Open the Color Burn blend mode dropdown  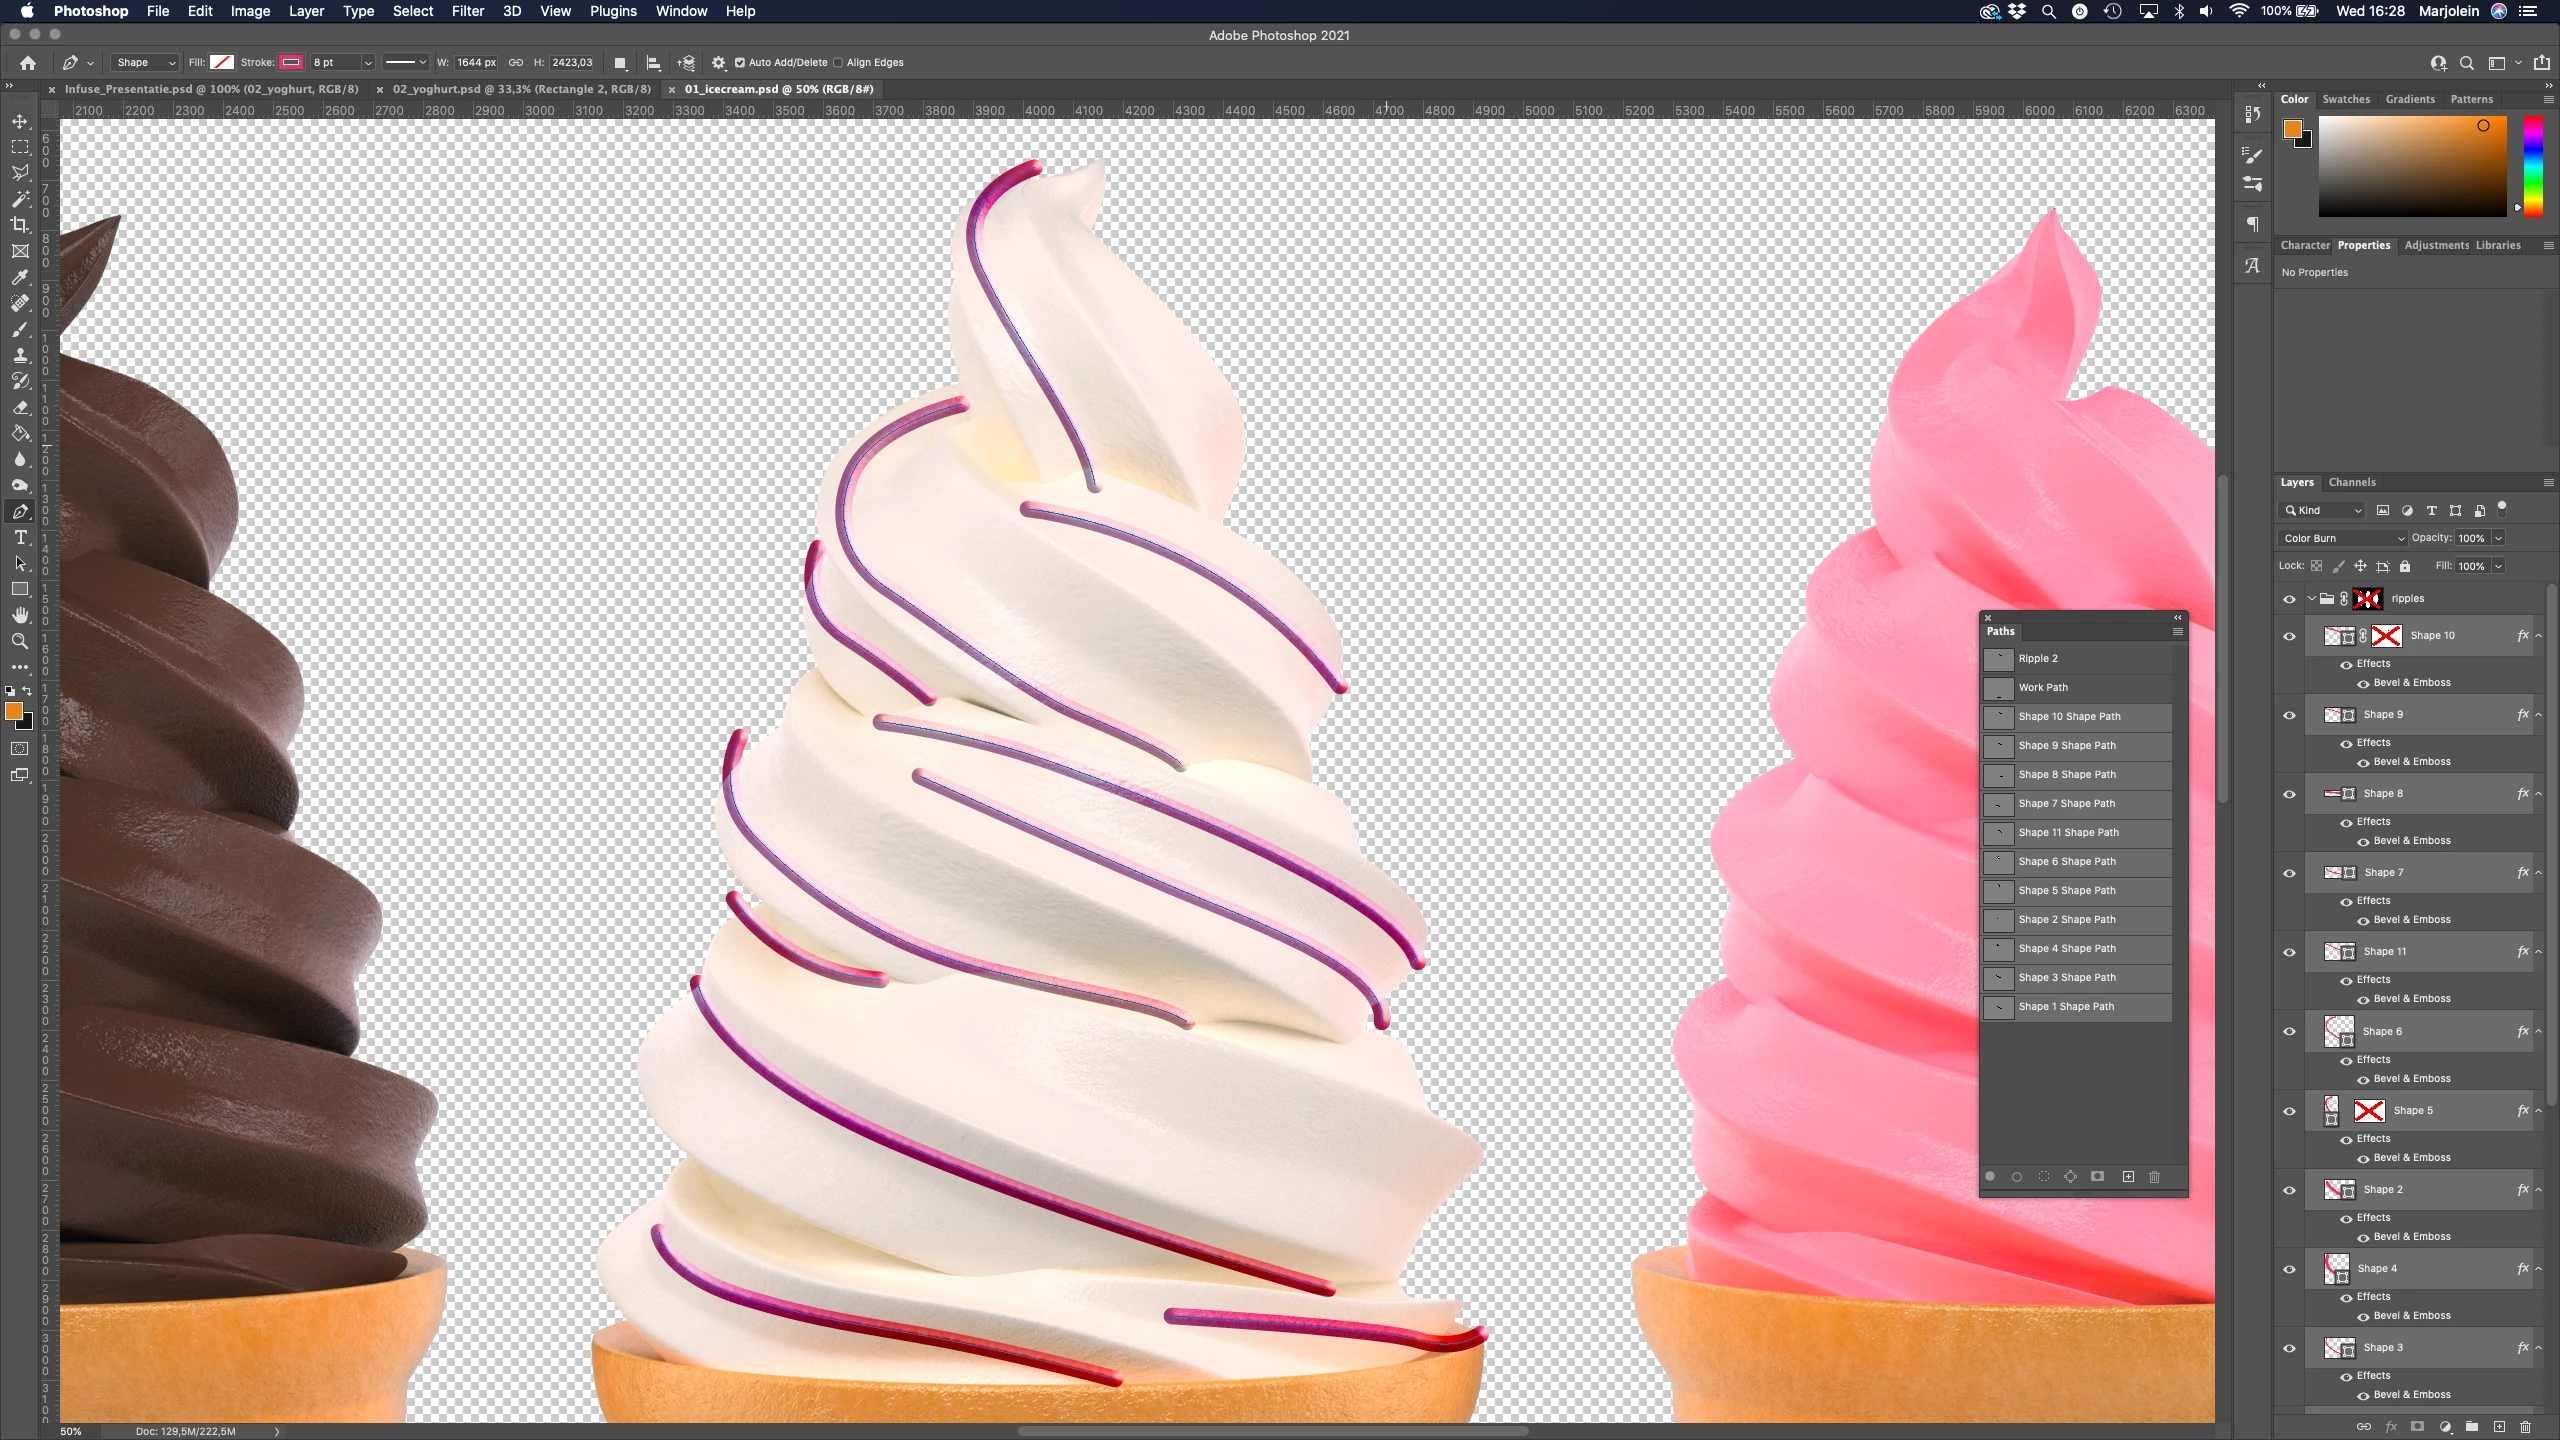click(2343, 538)
